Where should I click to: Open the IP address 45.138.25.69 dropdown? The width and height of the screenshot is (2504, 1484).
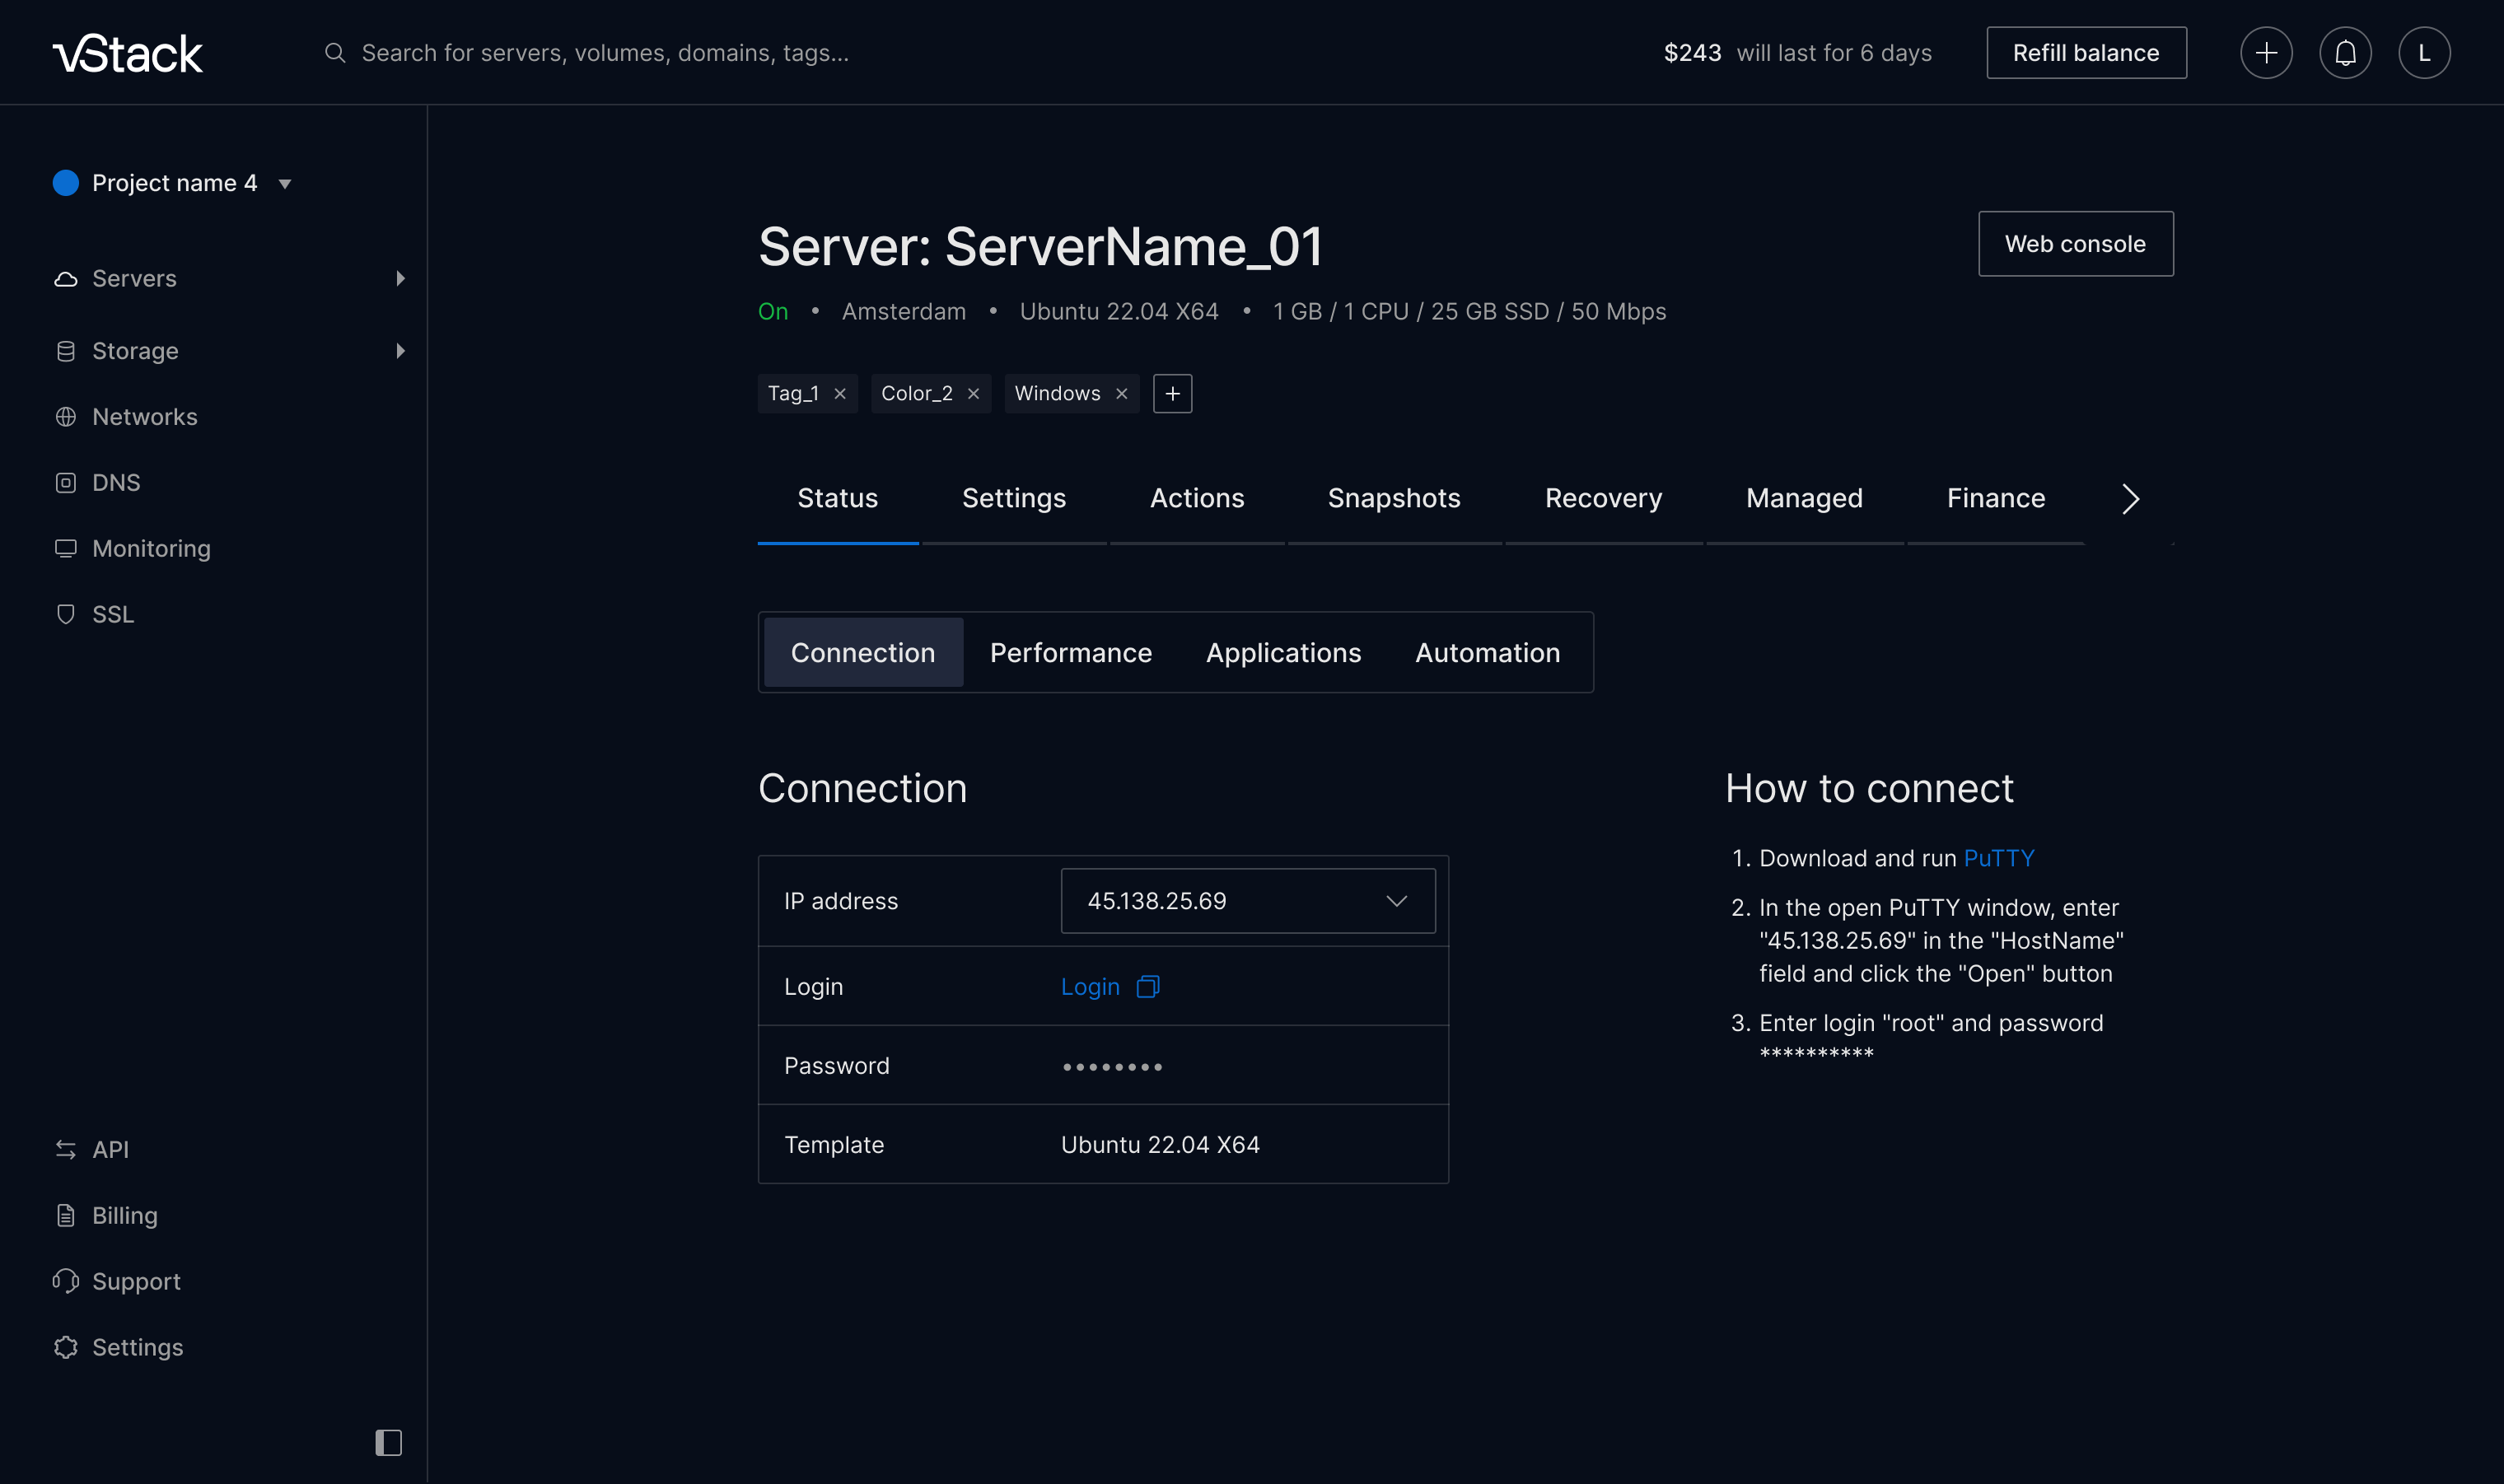[x=1248, y=901]
